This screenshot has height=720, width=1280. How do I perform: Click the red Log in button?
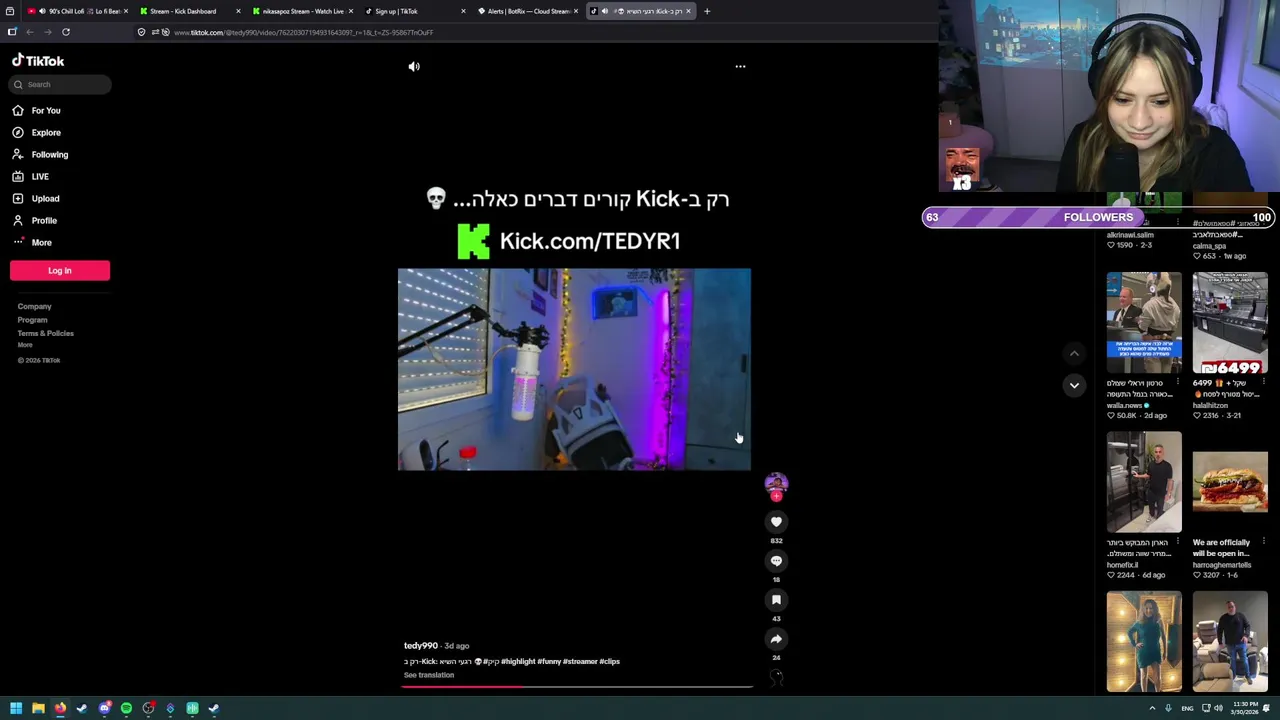point(60,270)
